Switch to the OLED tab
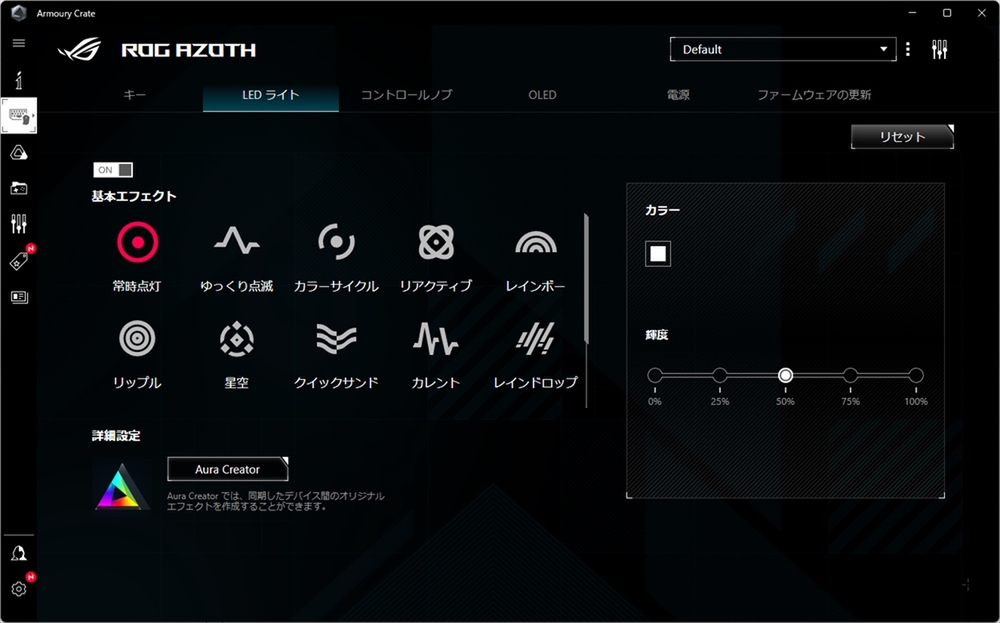The image size is (1000, 623). 542,94
